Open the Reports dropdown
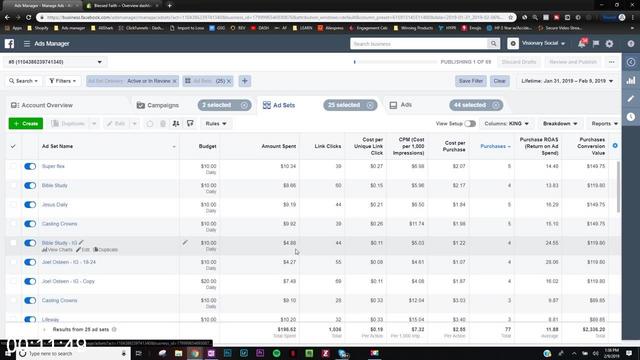 point(604,124)
